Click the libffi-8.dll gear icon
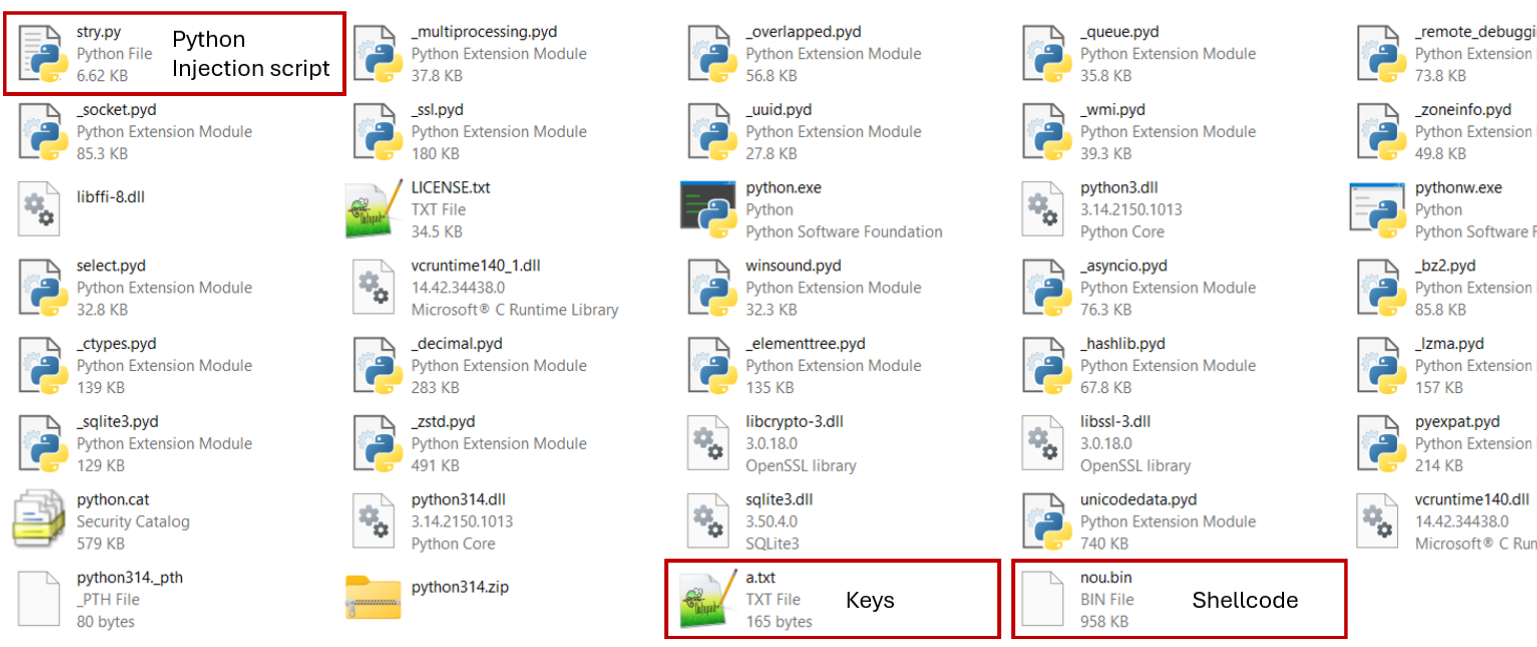 (x=40, y=210)
